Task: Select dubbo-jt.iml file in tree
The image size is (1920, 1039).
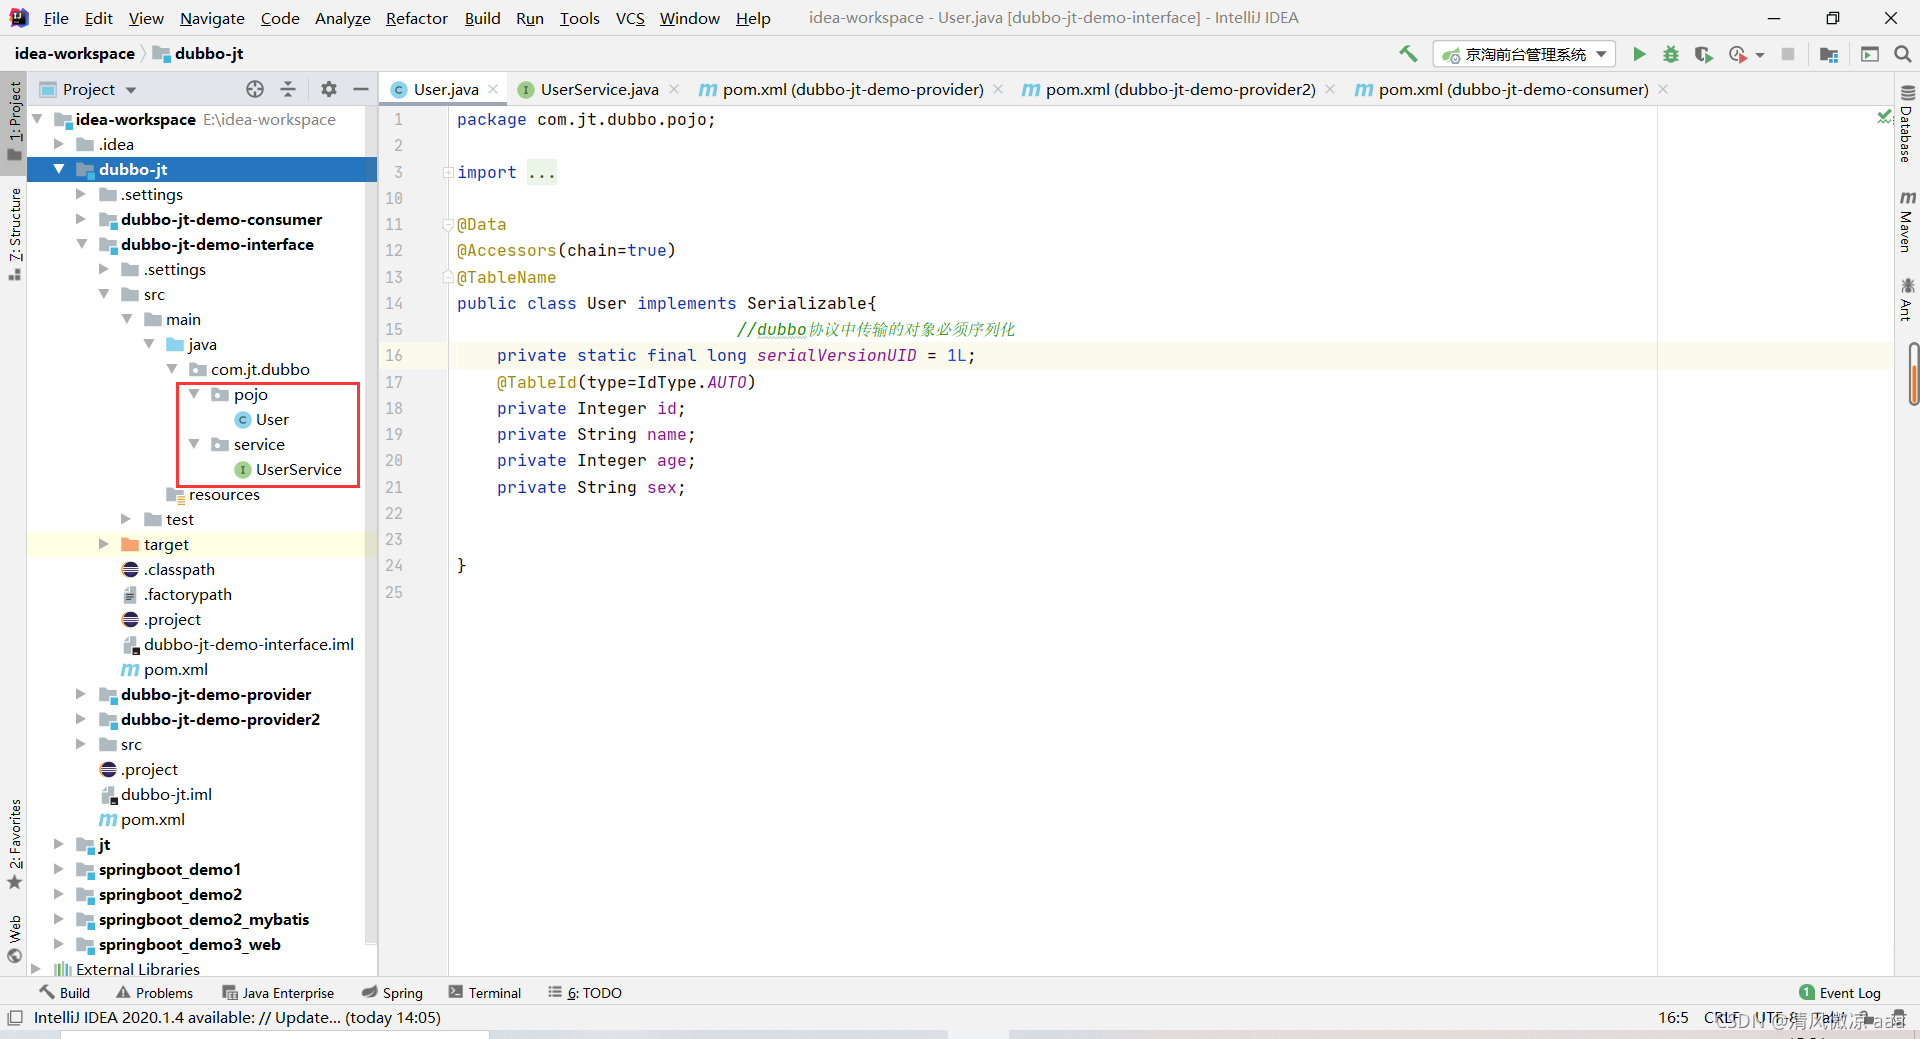Action: tap(156, 795)
